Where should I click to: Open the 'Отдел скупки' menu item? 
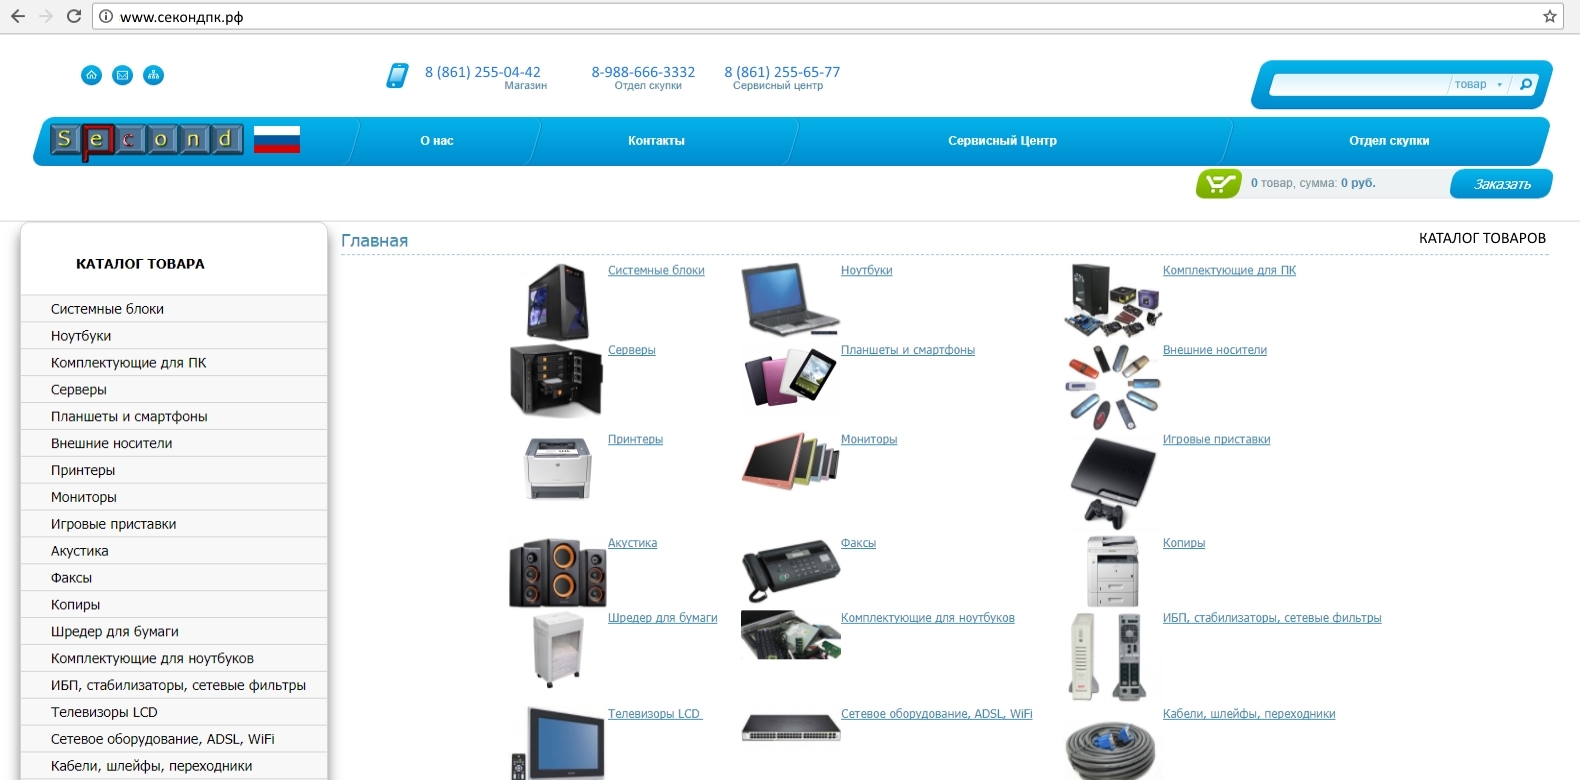pyautogui.click(x=1389, y=141)
